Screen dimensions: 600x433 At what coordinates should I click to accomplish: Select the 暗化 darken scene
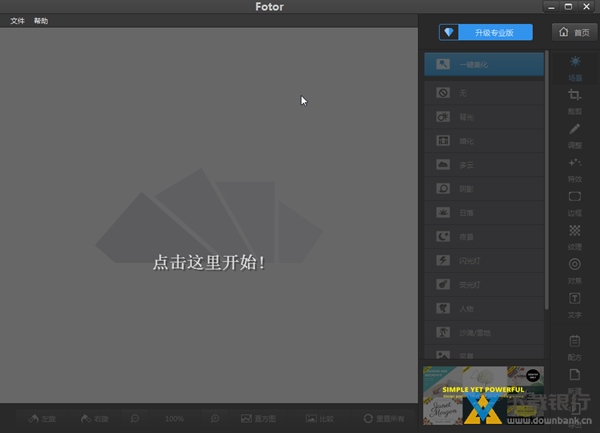coord(484,141)
